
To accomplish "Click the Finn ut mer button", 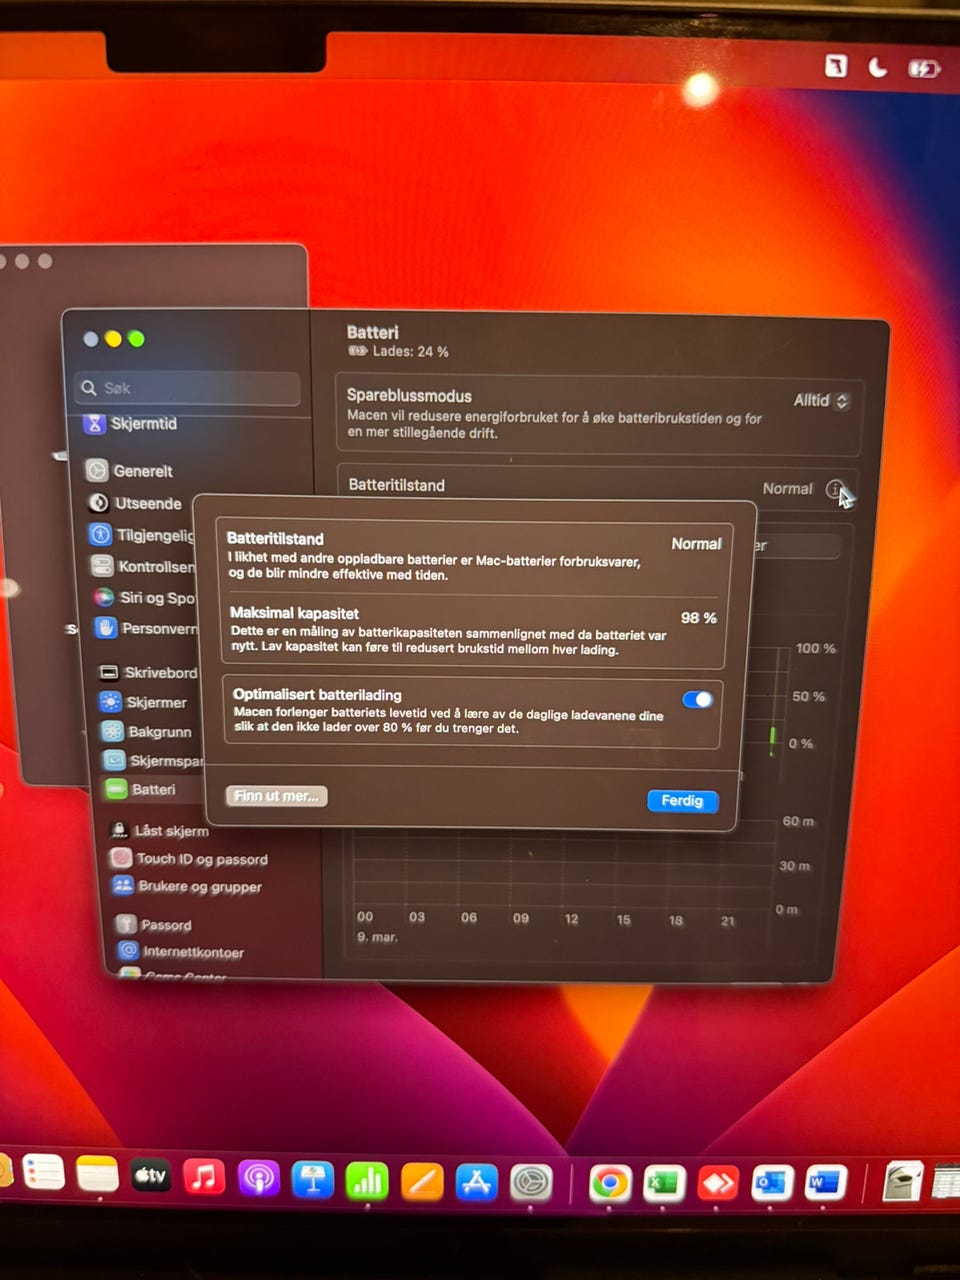I will coord(277,796).
